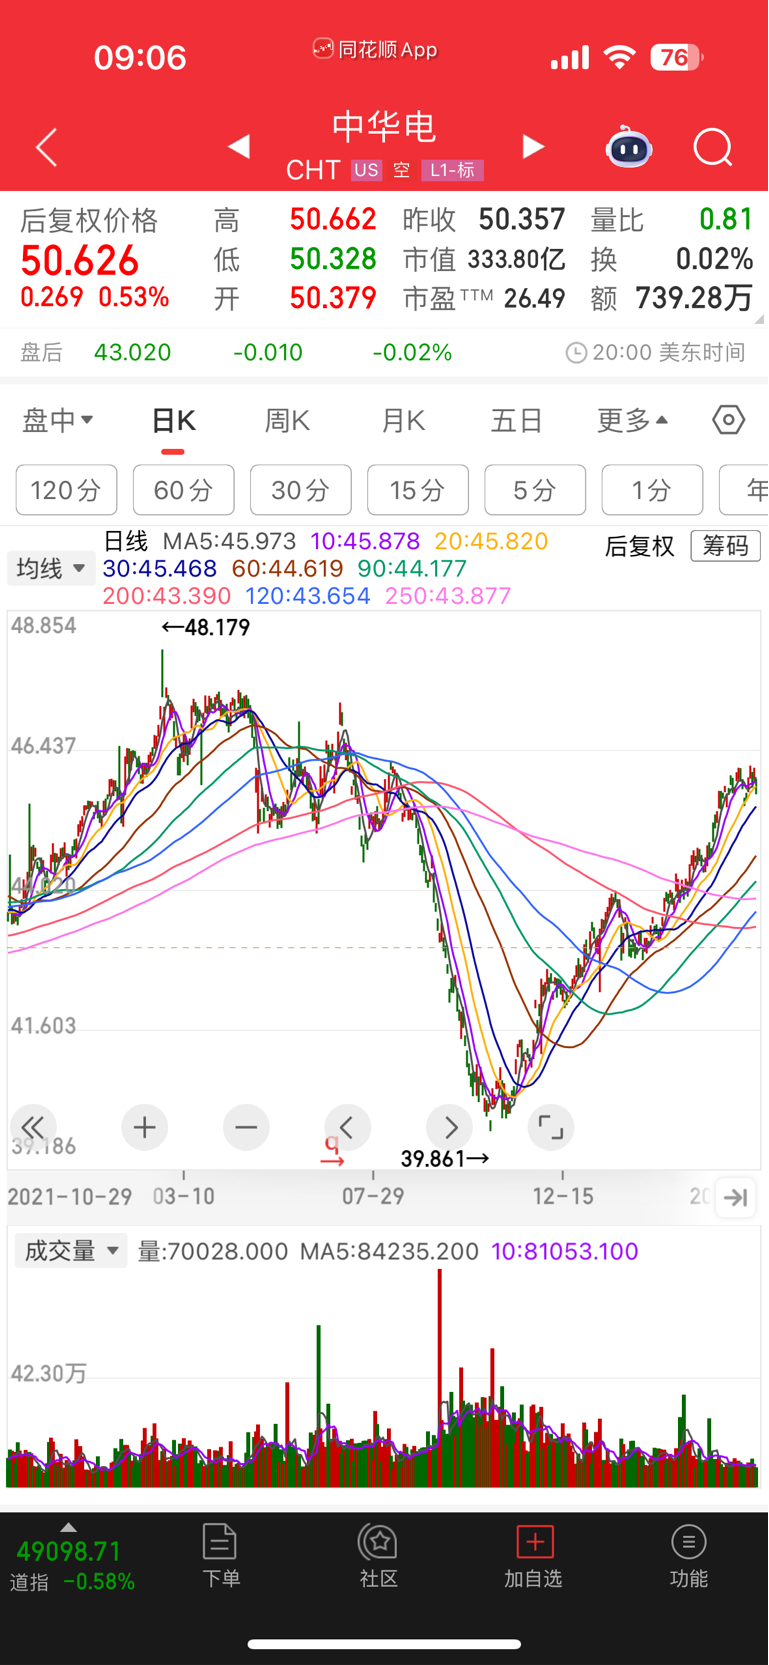Select the 60分 interval
Image resolution: width=769 pixels, height=1665 pixels.
pos(184,490)
